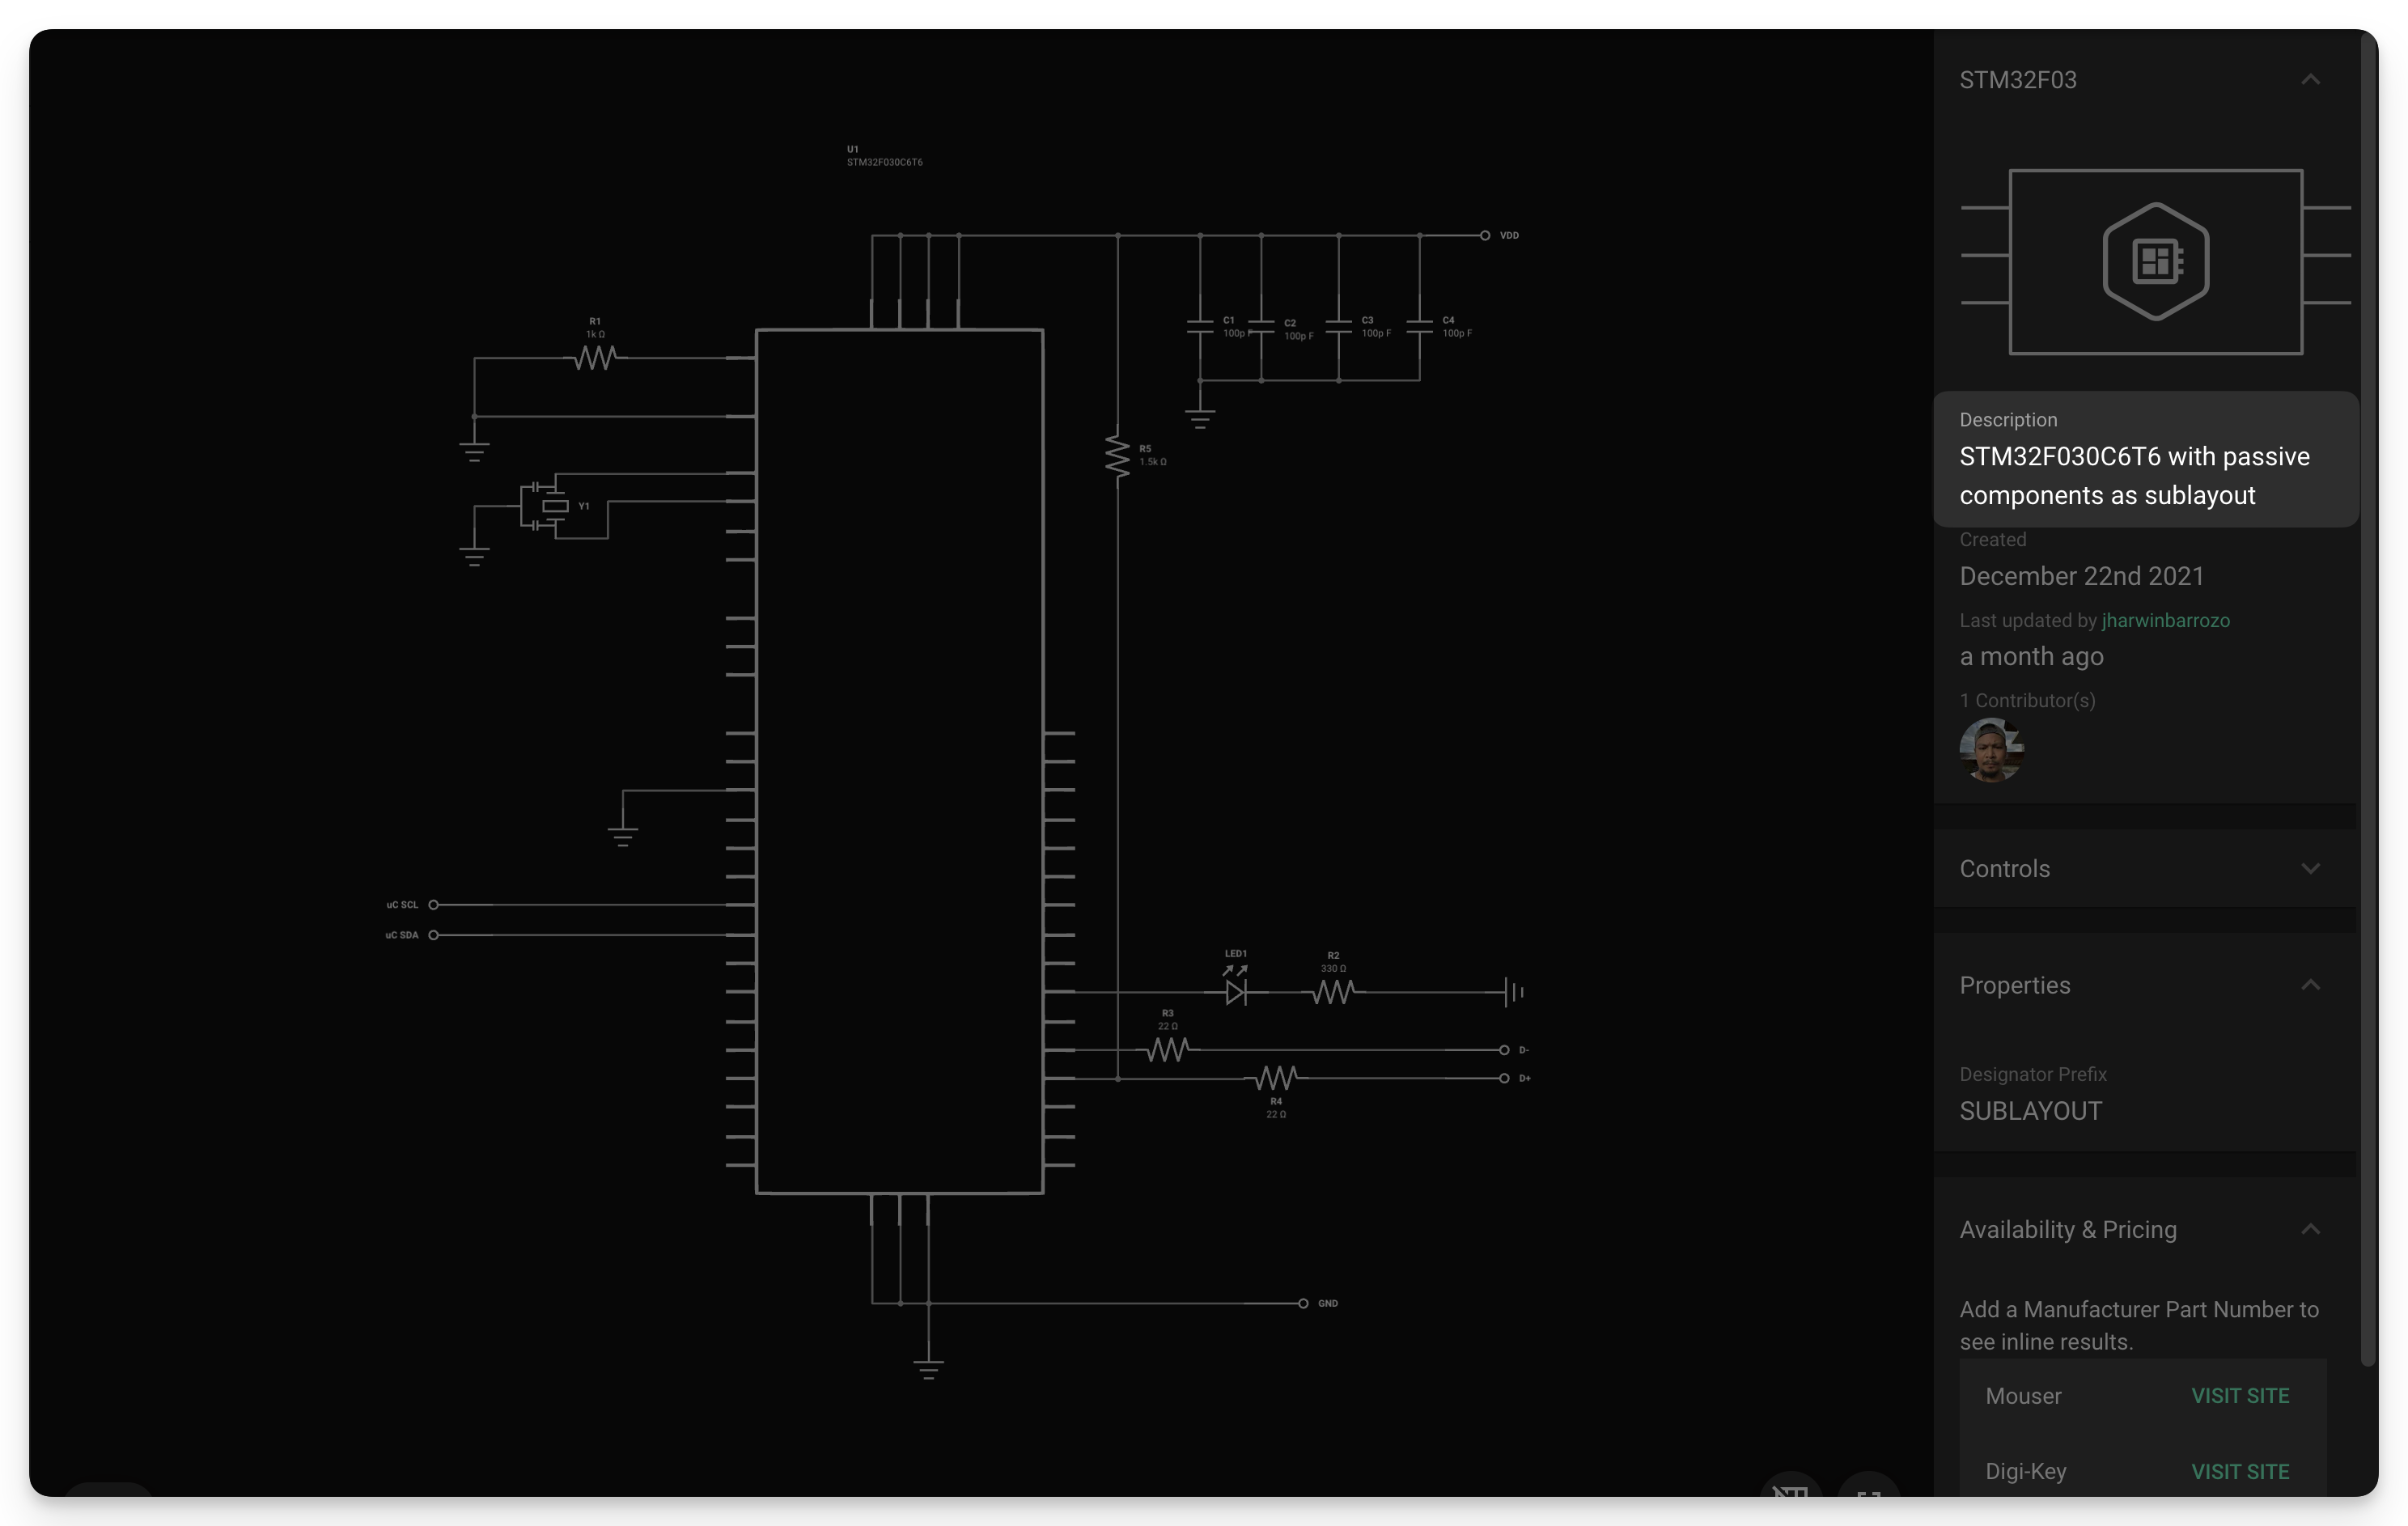
Task: Click the uC SCL terminal node
Action: pyautogui.click(x=434, y=905)
